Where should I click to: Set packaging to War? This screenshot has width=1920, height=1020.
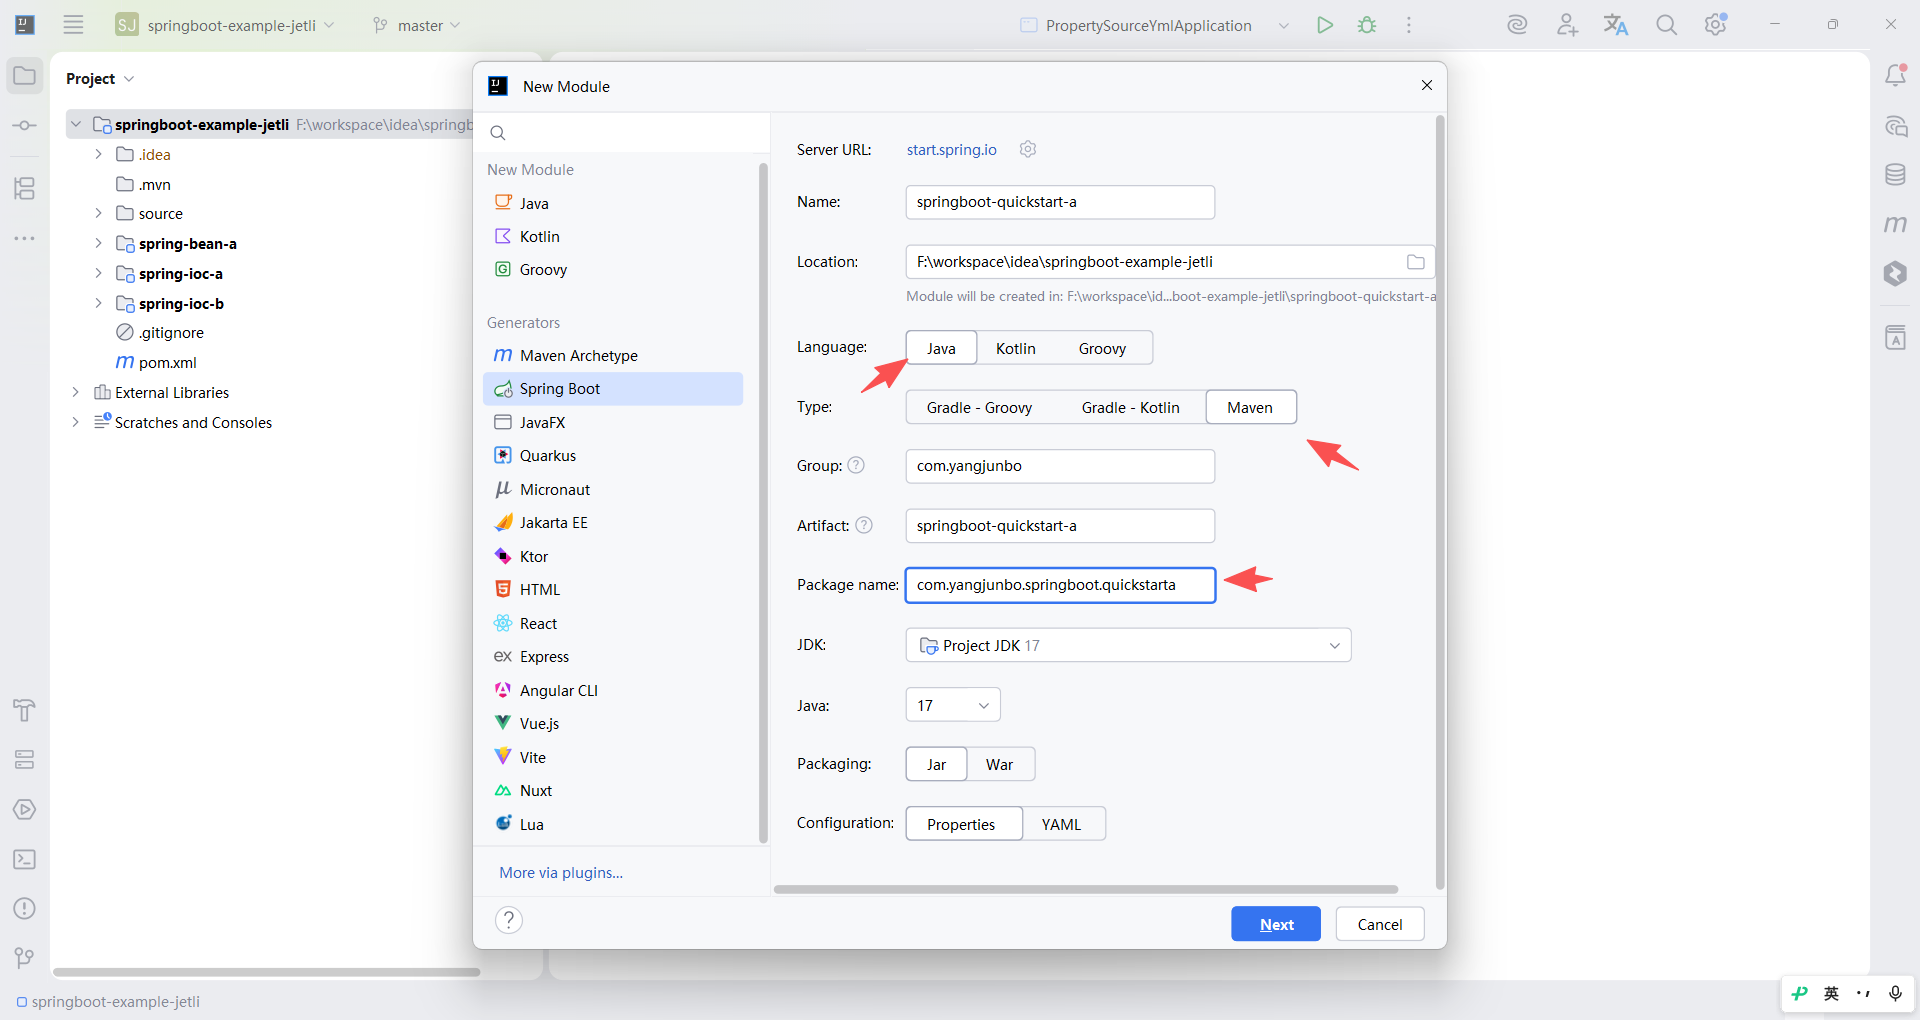tap(1000, 764)
